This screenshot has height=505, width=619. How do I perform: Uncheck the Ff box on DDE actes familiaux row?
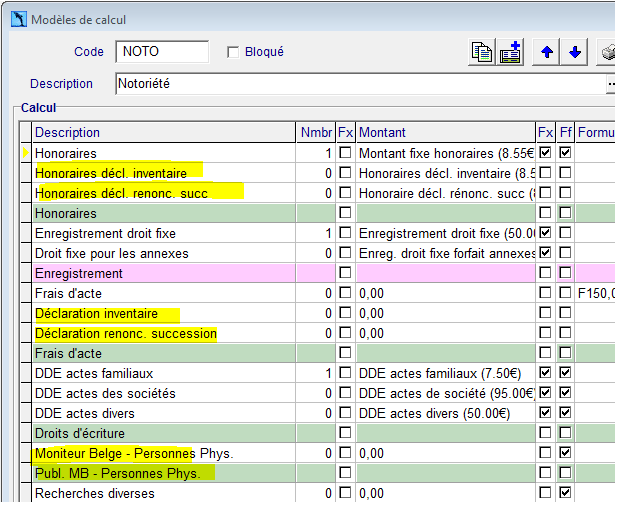pyautogui.click(x=565, y=373)
